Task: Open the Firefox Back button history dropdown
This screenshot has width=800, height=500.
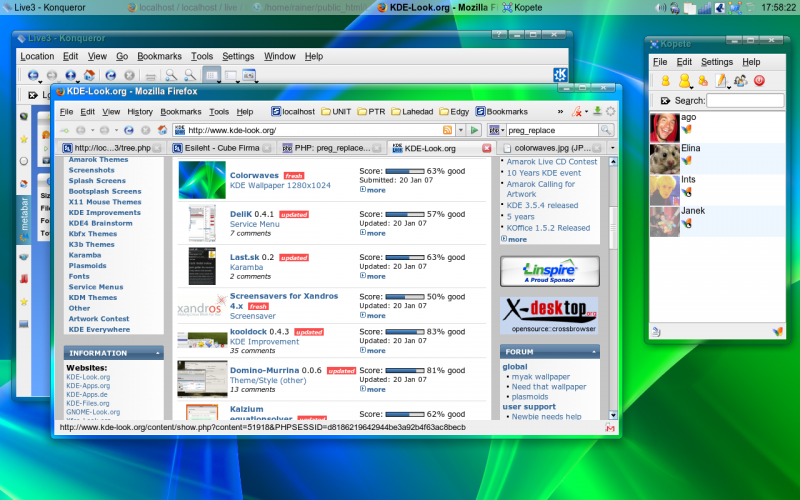Action: pos(92,130)
